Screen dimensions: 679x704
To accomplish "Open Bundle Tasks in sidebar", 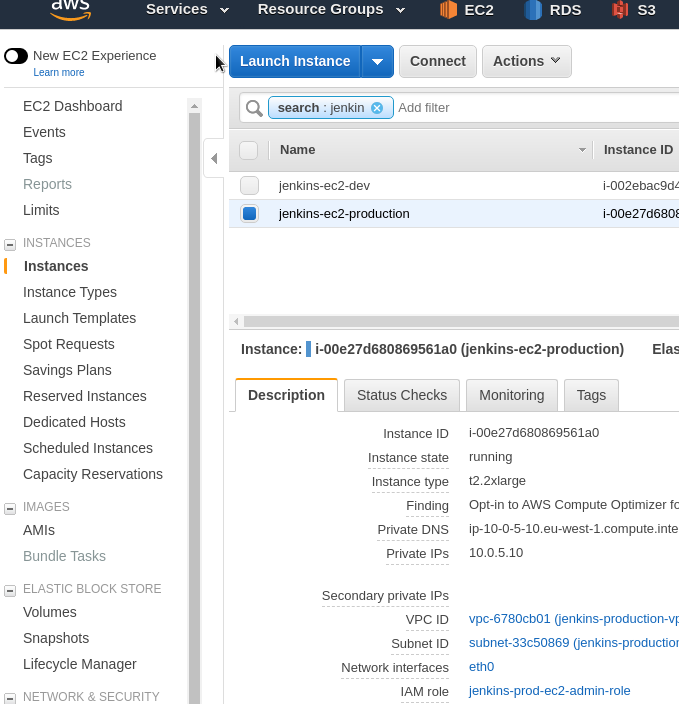I will coord(64,556).
